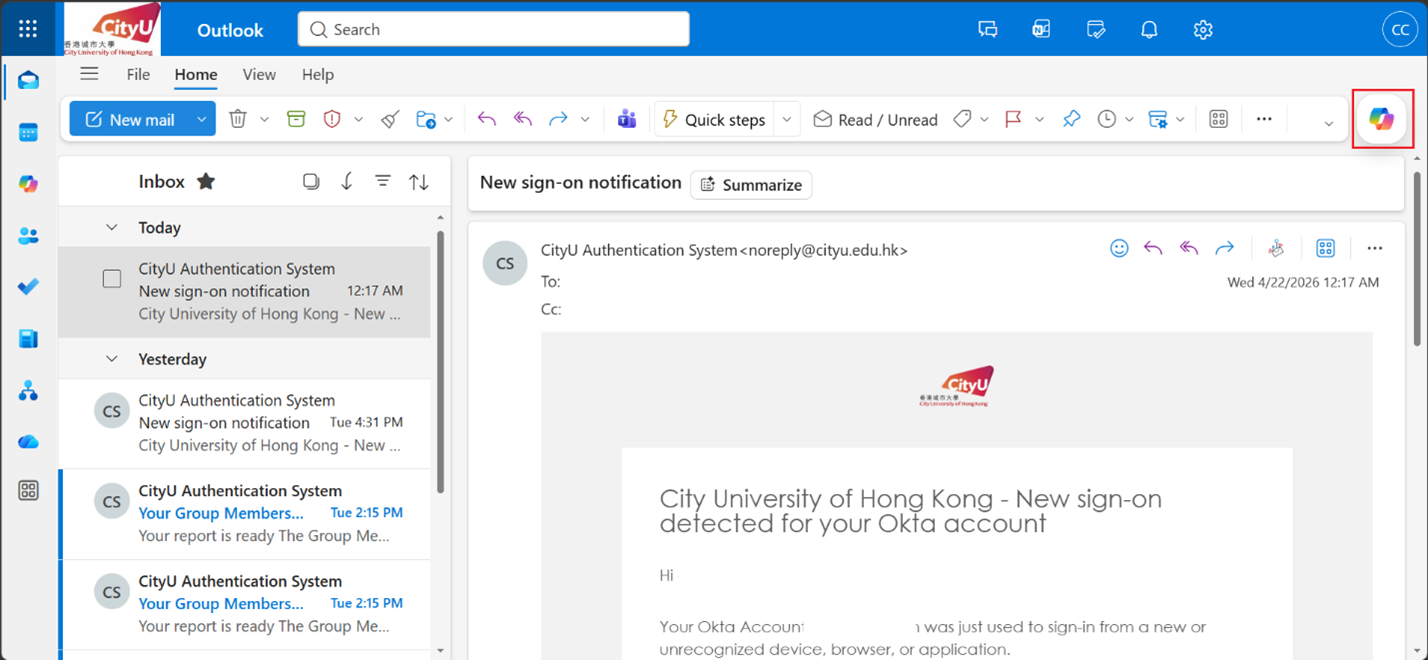Screen dimensions: 1428x660
Task: Click the Archive icon in the toolbar
Action: coord(296,119)
